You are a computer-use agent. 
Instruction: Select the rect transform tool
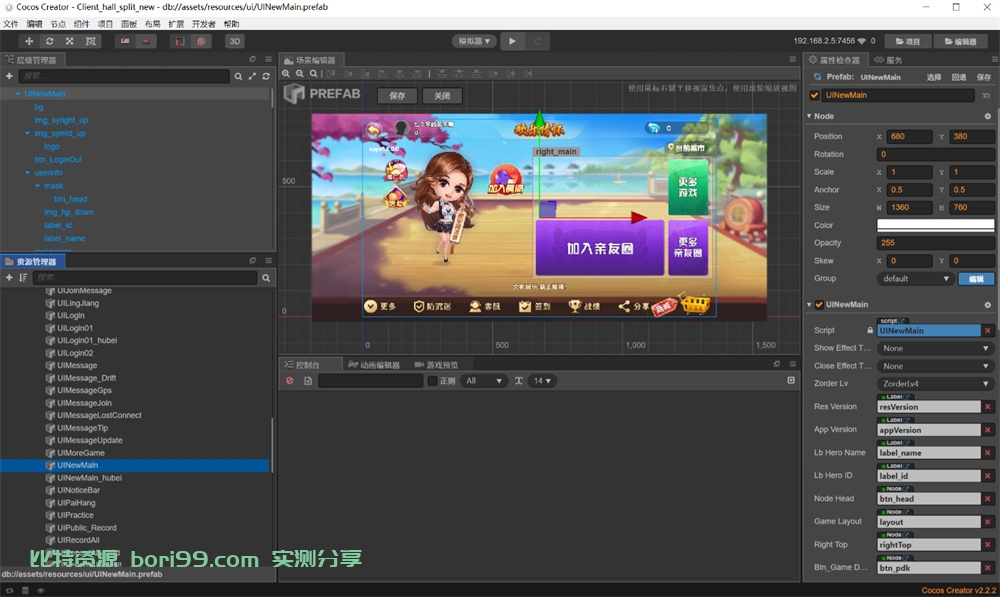[91, 41]
